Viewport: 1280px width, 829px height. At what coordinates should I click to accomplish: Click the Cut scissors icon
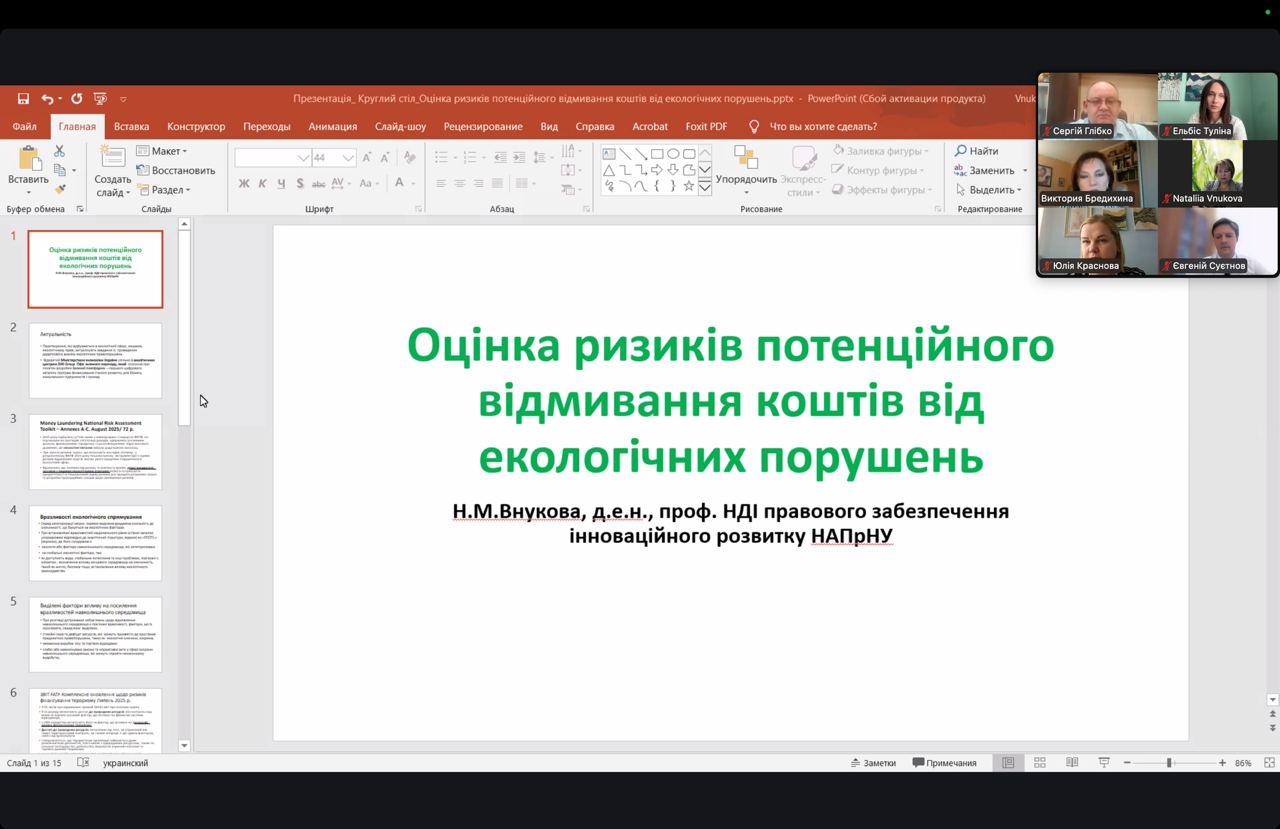(x=59, y=151)
